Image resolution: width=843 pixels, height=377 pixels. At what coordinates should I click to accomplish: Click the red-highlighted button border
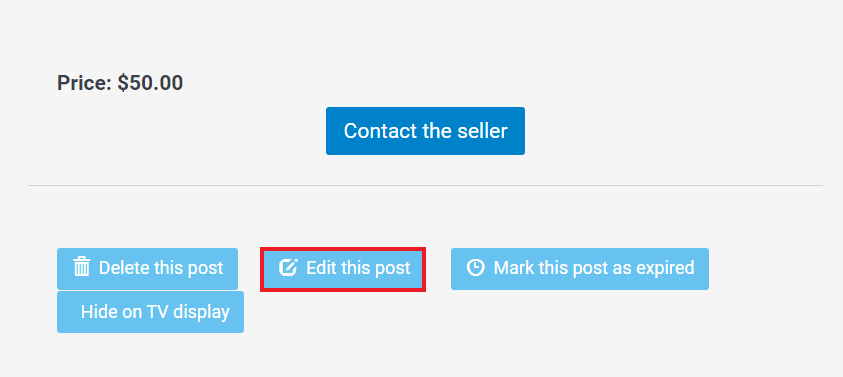(x=343, y=249)
